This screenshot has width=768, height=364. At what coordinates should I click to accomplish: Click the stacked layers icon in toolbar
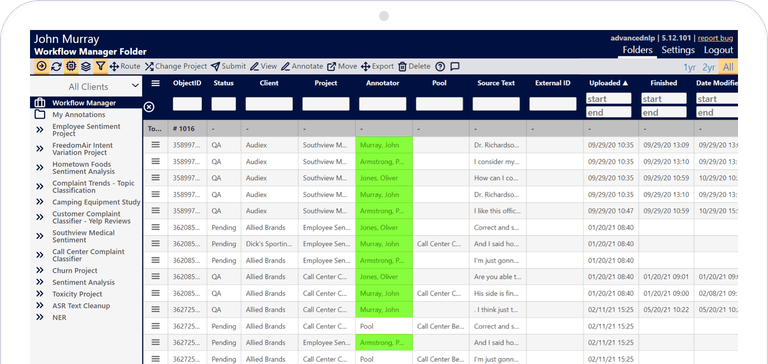[x=86, y=67]
